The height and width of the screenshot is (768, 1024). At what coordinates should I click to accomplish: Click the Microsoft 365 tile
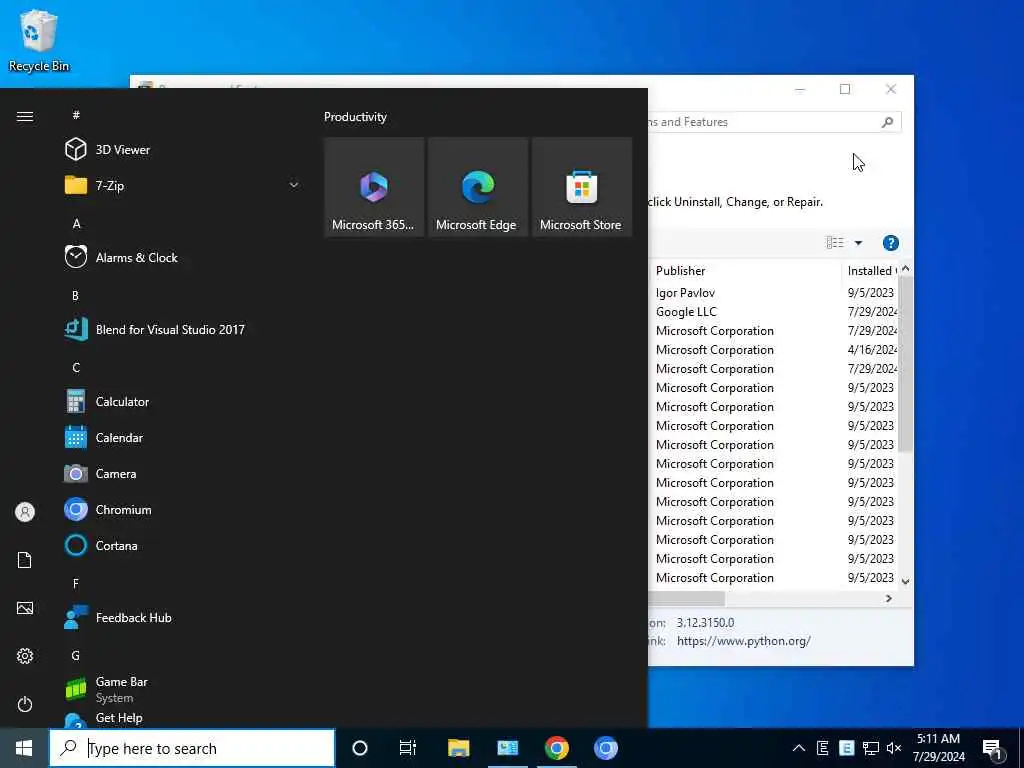(x=374, y=187)
